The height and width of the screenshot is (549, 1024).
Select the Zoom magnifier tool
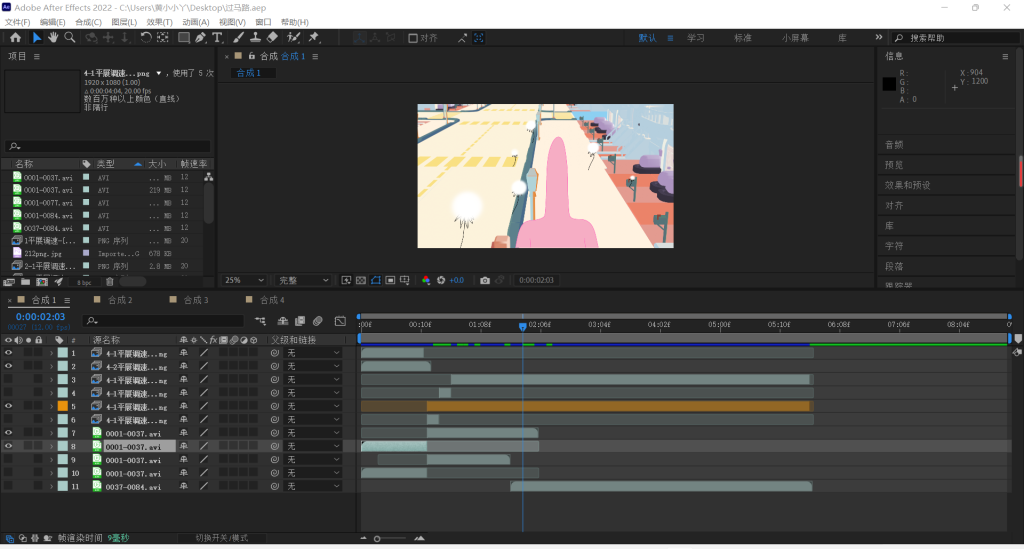coord(69,38)
